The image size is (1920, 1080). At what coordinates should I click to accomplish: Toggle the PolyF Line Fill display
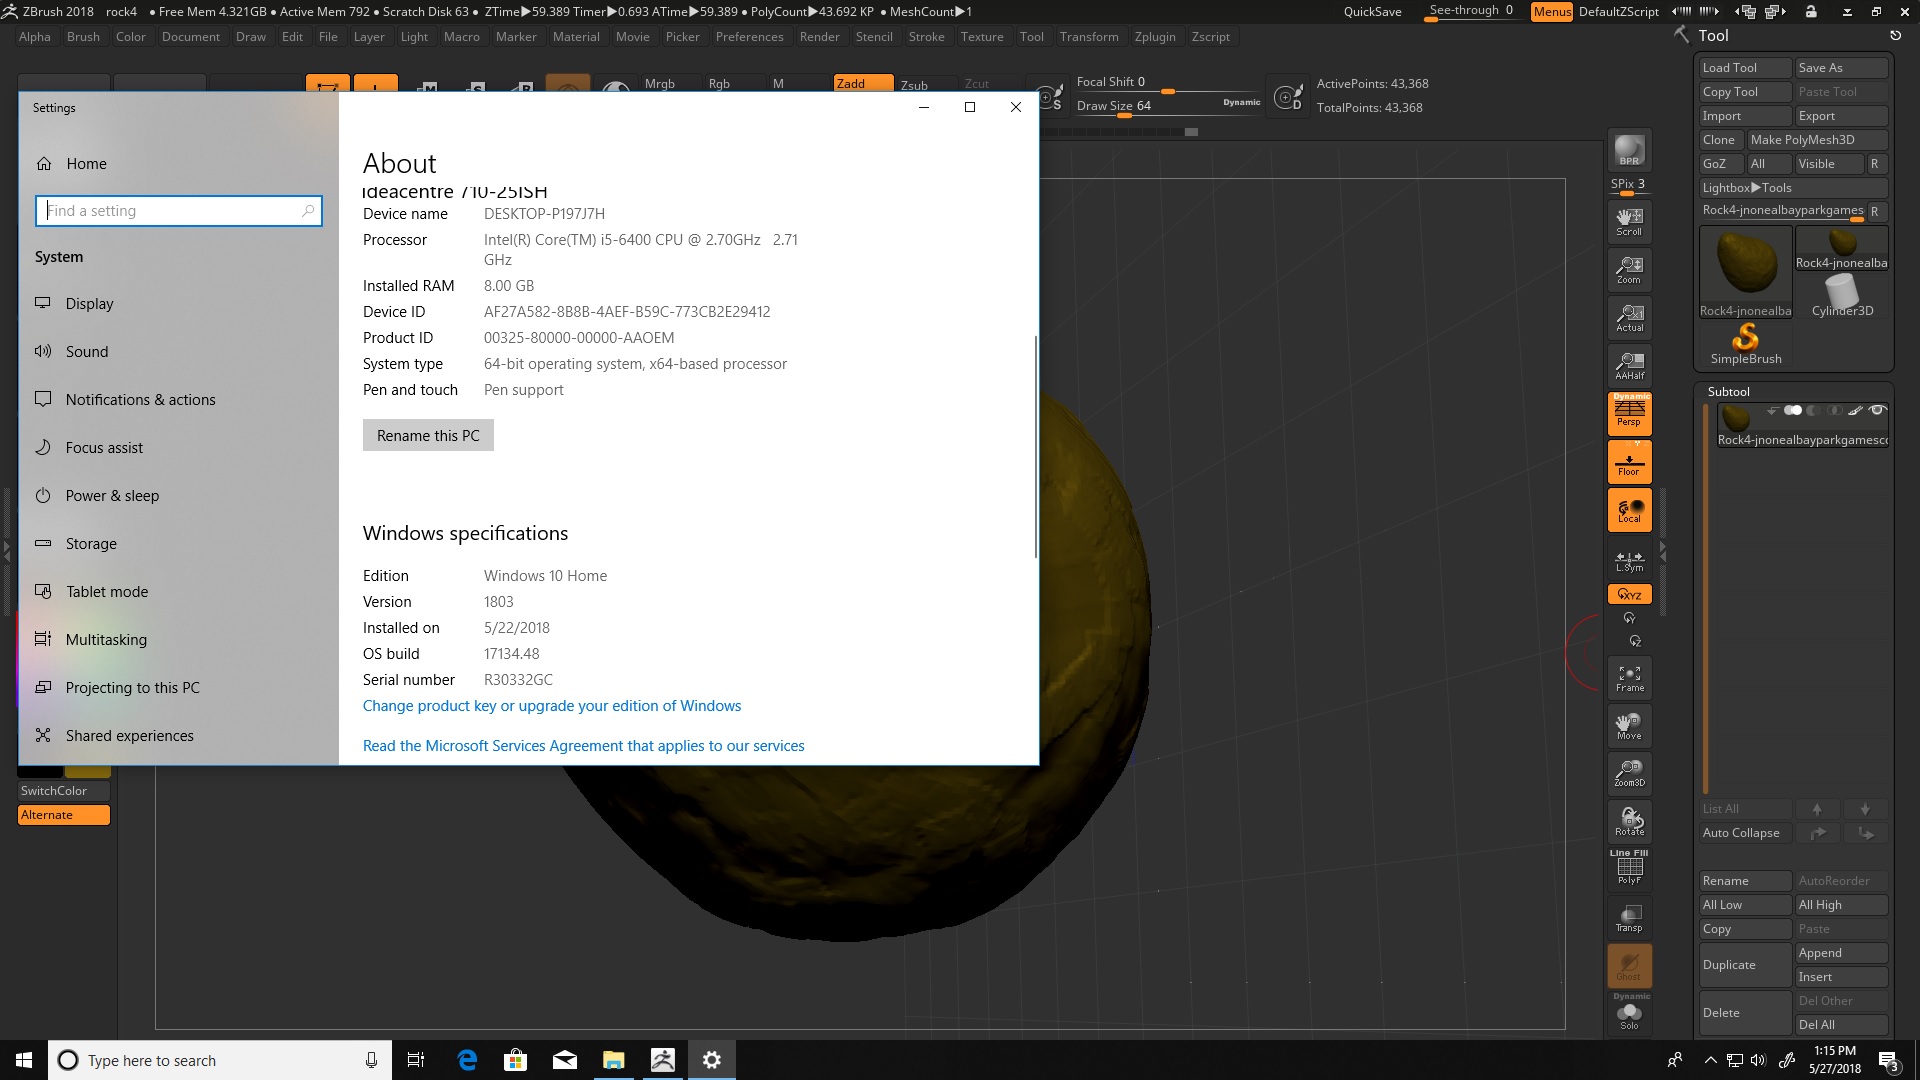[x=1629, y=868]
